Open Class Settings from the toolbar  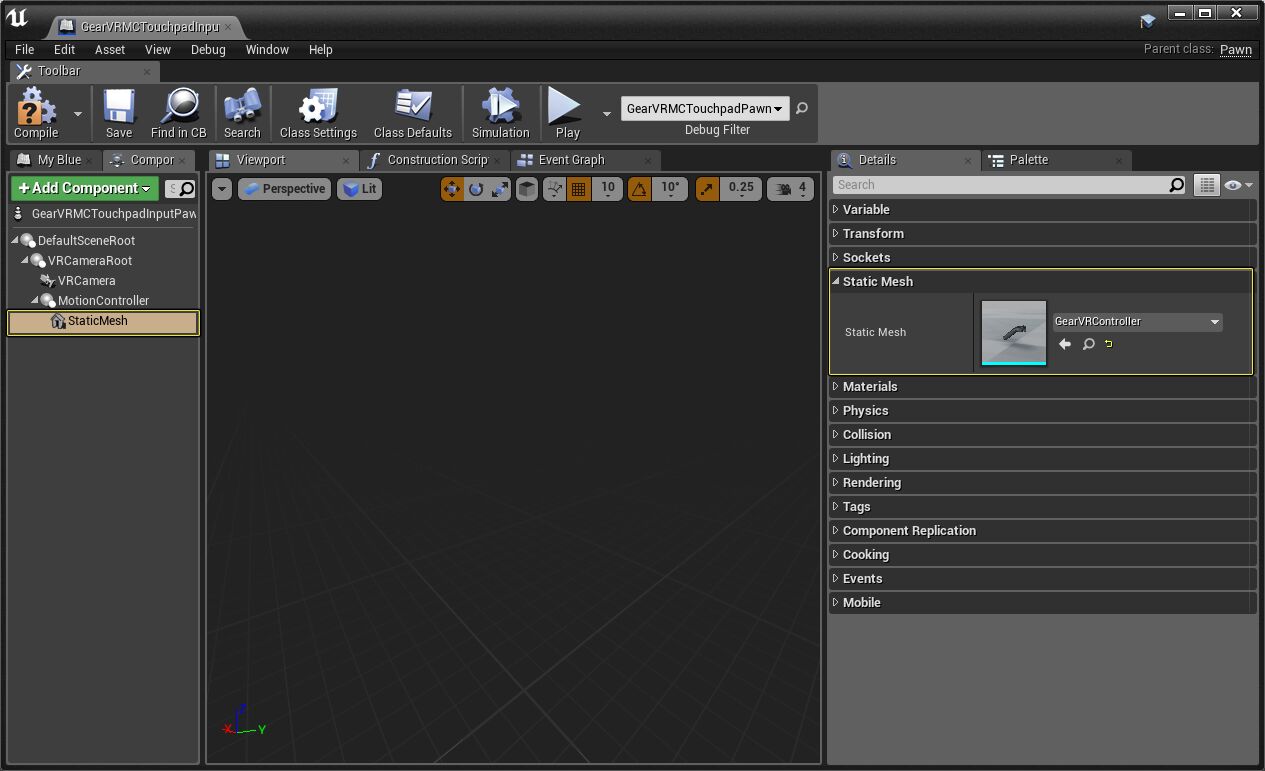point(318,112)
